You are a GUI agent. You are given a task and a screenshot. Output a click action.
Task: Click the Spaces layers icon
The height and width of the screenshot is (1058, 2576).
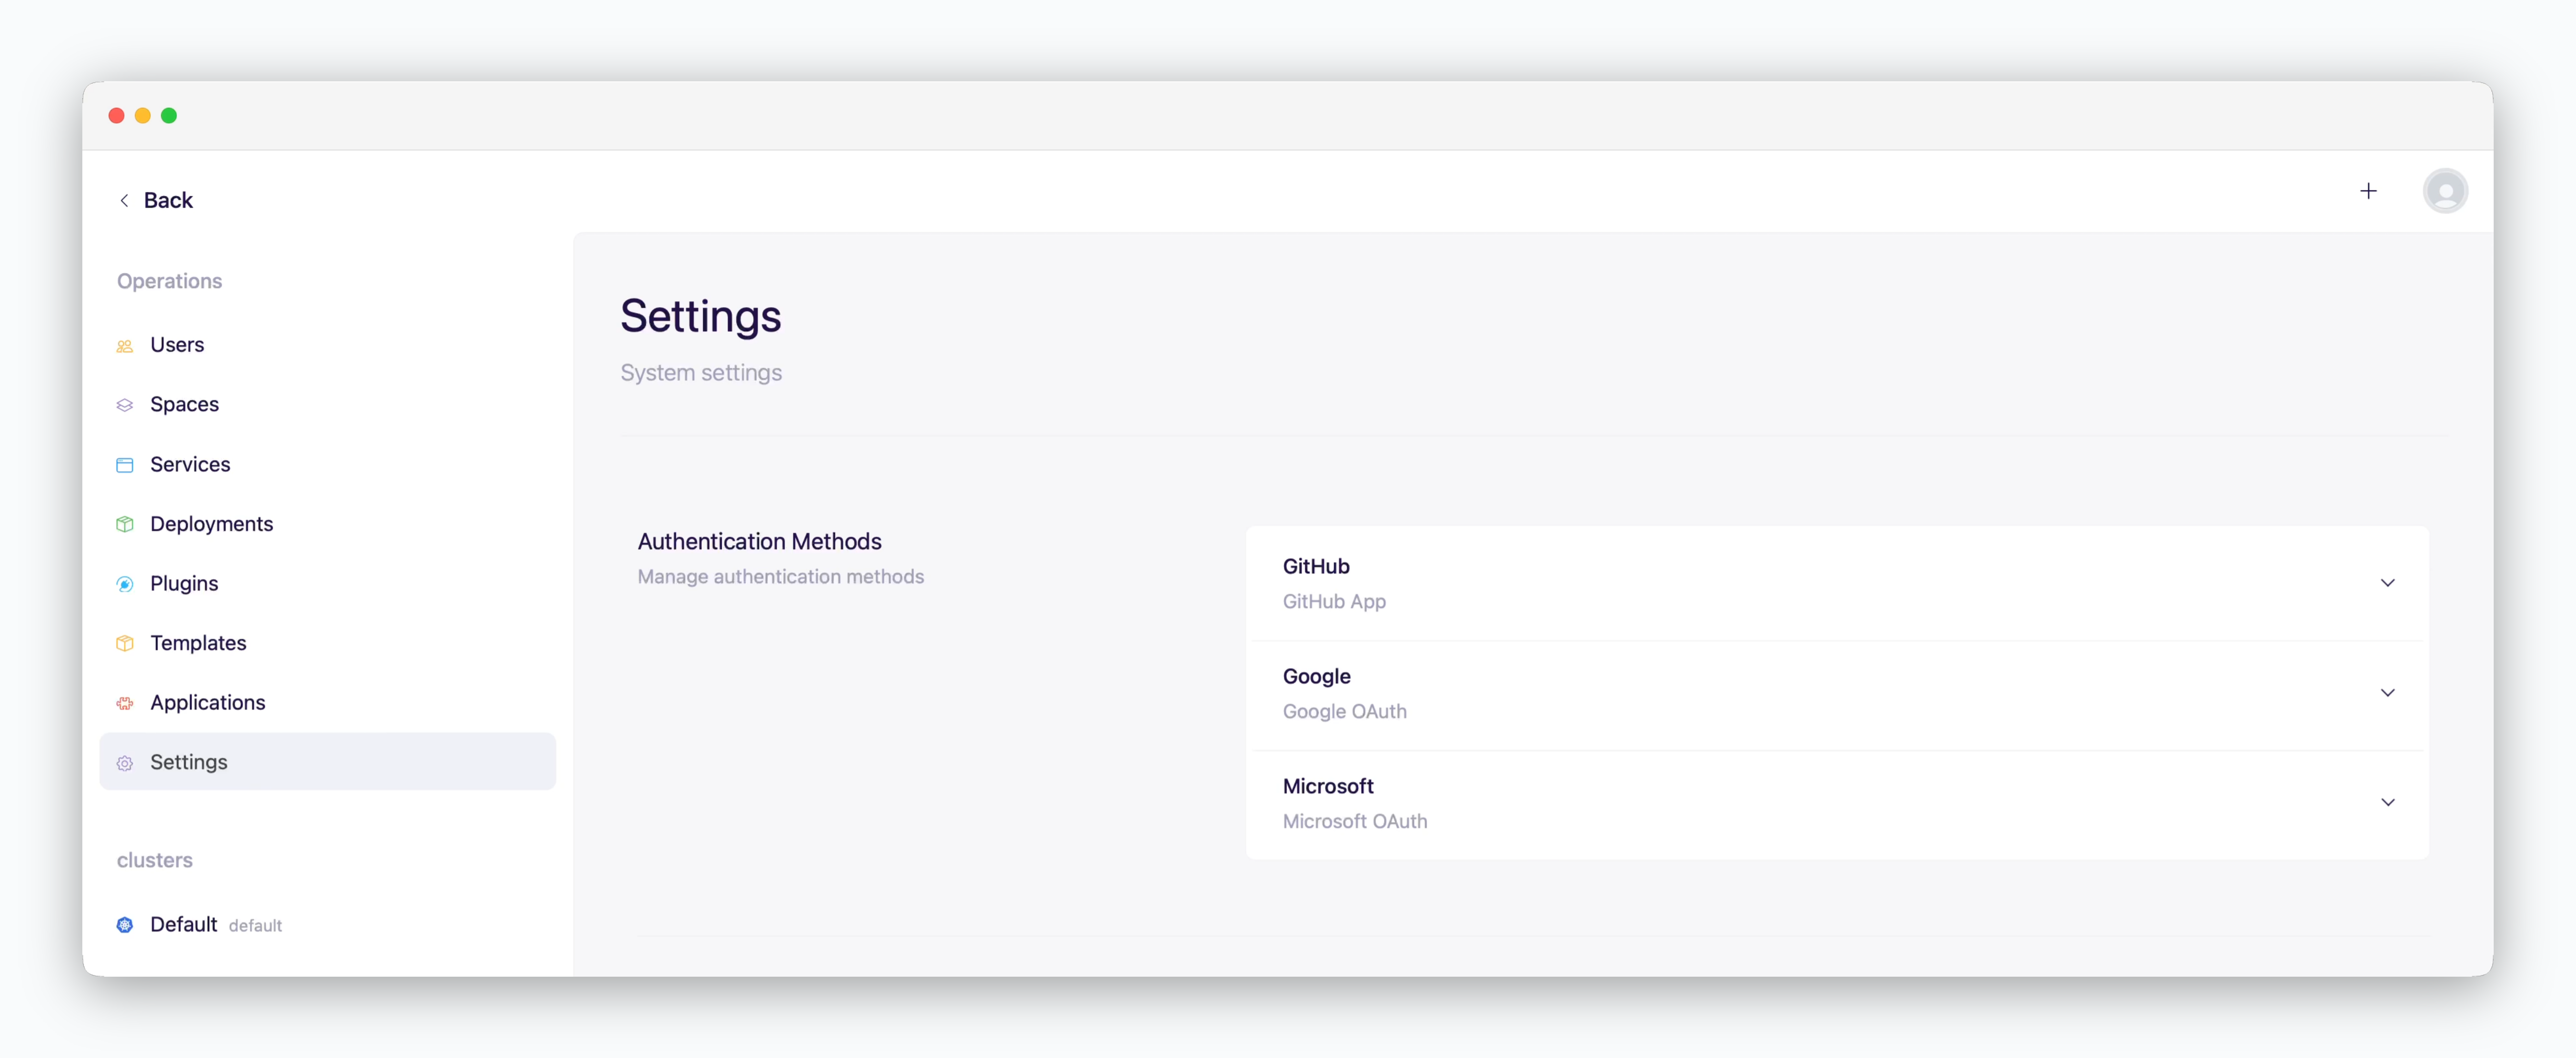pyautogui.click(x=125, y=405)
